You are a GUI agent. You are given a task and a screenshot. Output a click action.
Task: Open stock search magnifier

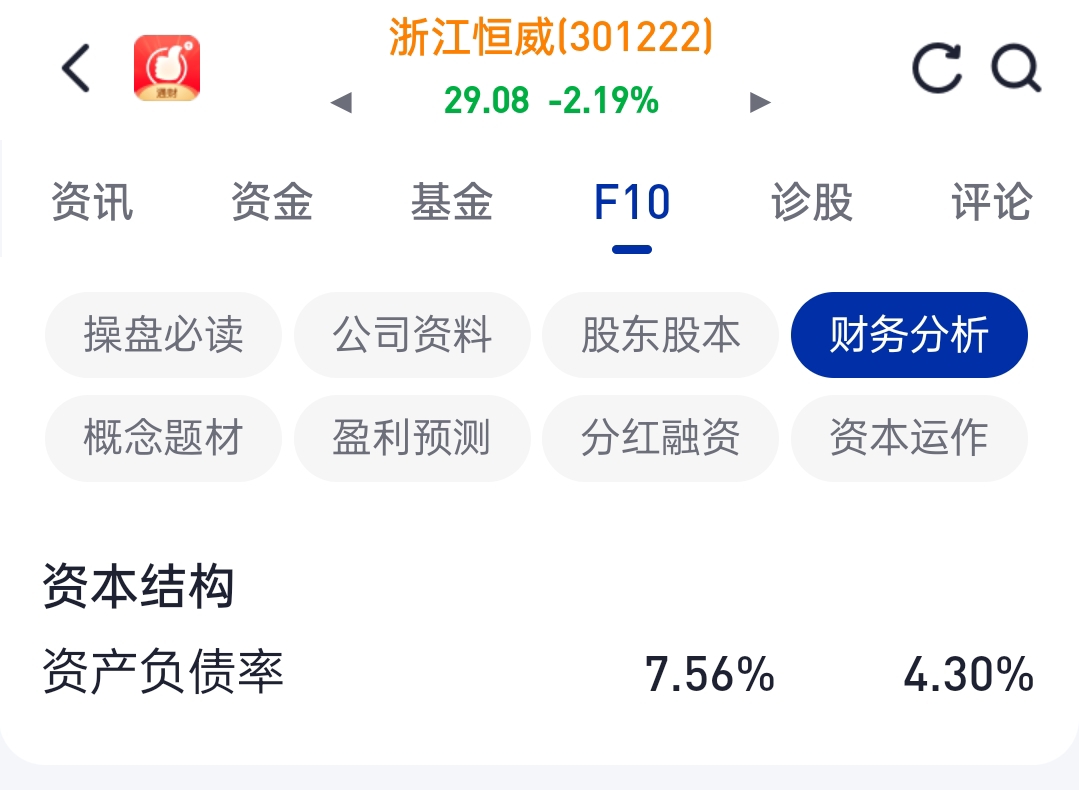1016,67
